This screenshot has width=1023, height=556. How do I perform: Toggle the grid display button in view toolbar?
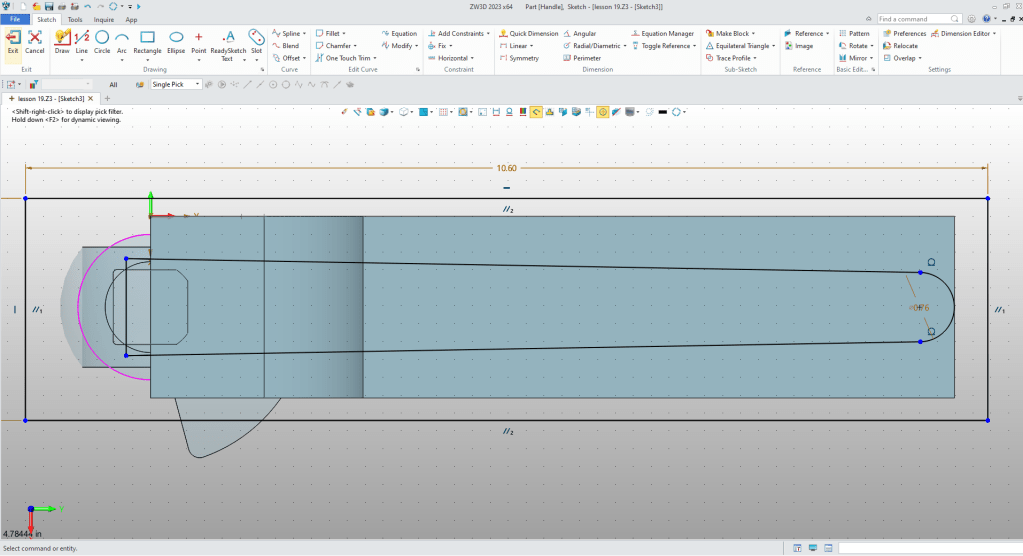(x=444, y=112)
